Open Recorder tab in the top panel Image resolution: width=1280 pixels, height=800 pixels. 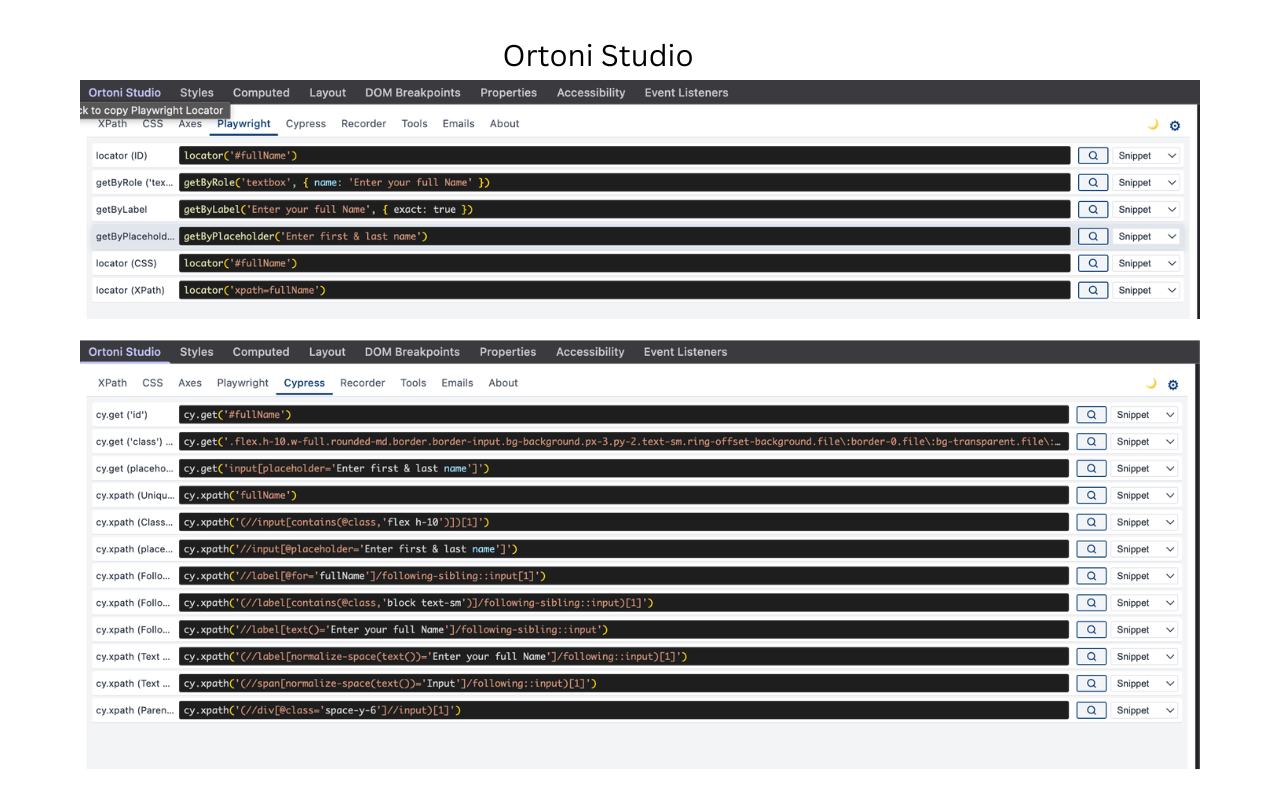pos(364,124)
